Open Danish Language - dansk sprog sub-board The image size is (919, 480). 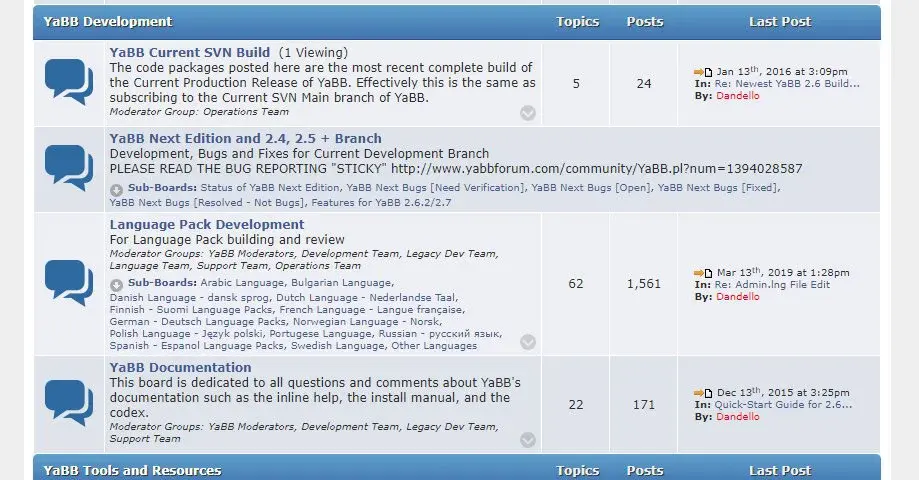189,298
